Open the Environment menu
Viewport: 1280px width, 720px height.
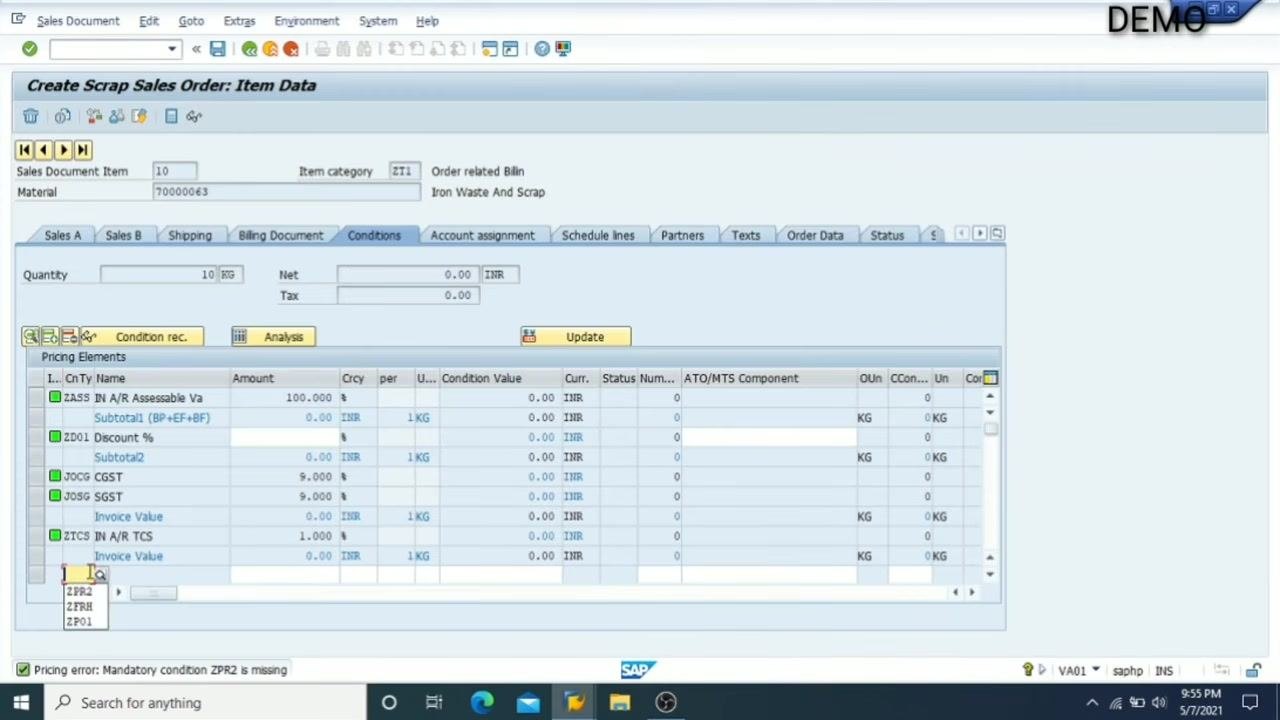(307, 21)
